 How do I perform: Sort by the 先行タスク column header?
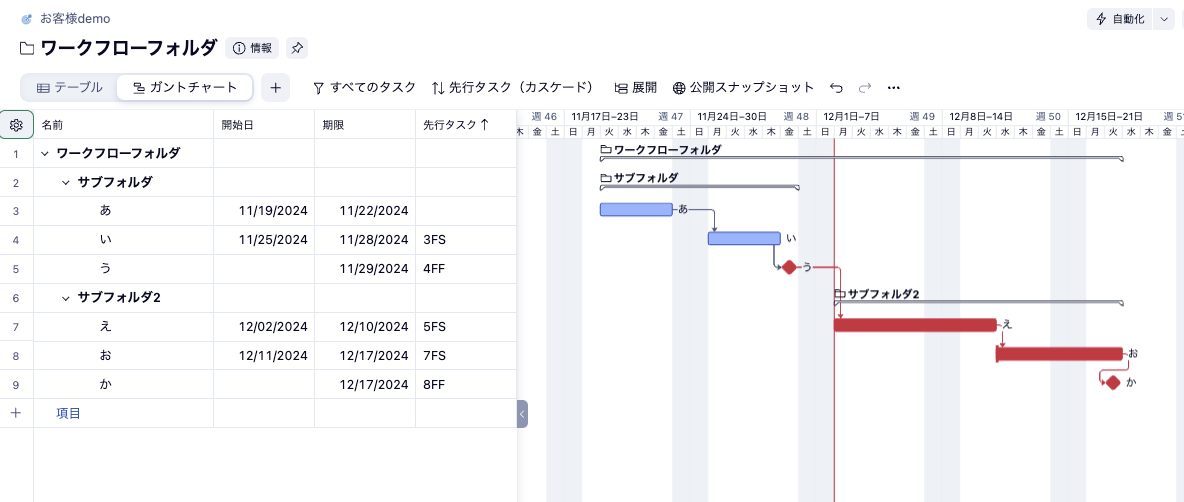click(x=455, y=125)
